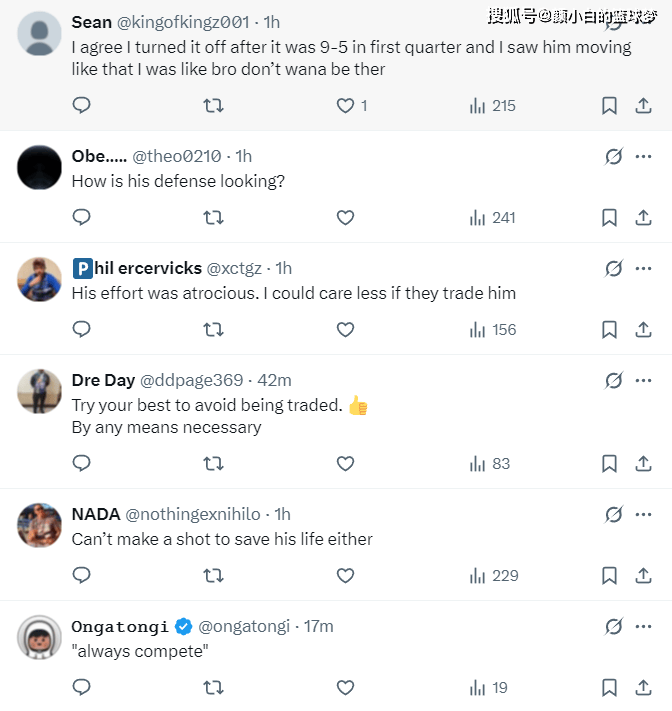This screenshot has height=711, width=672.
Task: Retweet Obe's defense question tweet
Action: [x=213, y=217]
